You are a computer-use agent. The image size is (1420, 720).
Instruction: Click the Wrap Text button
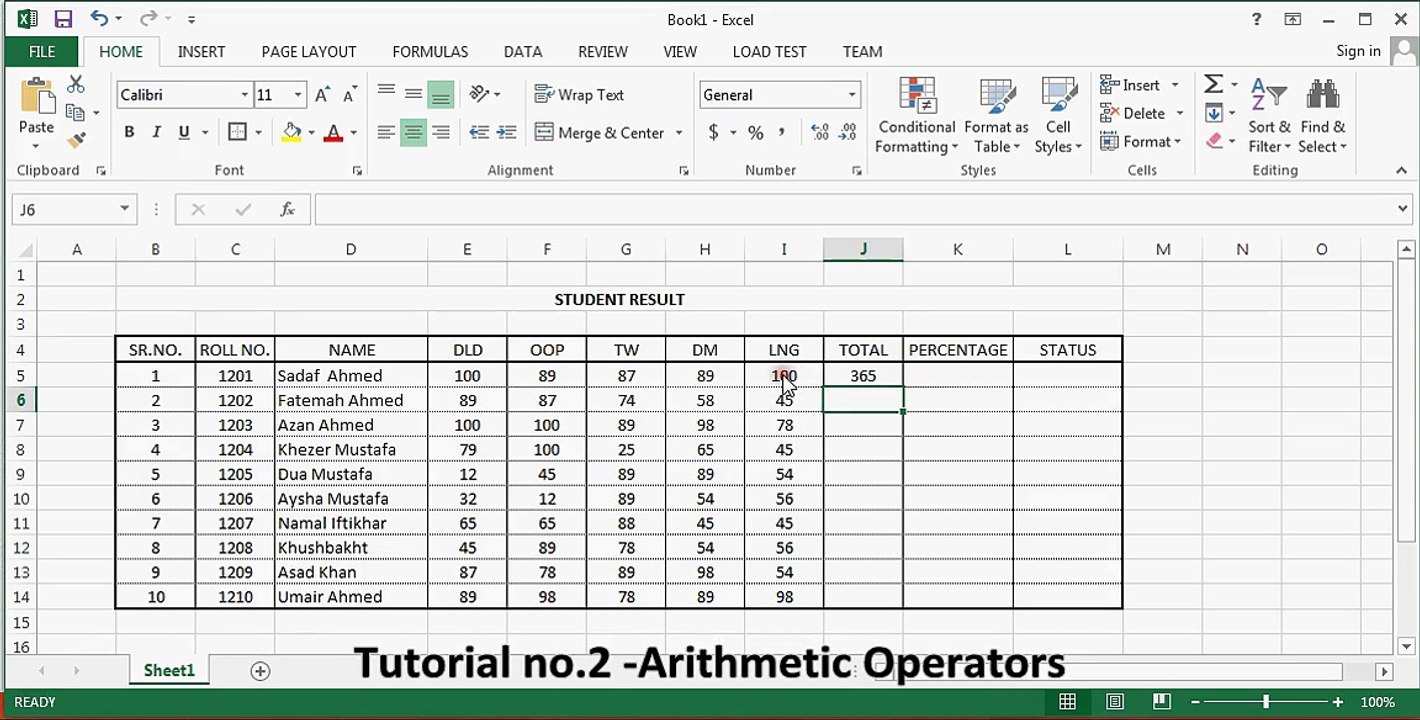580,95
